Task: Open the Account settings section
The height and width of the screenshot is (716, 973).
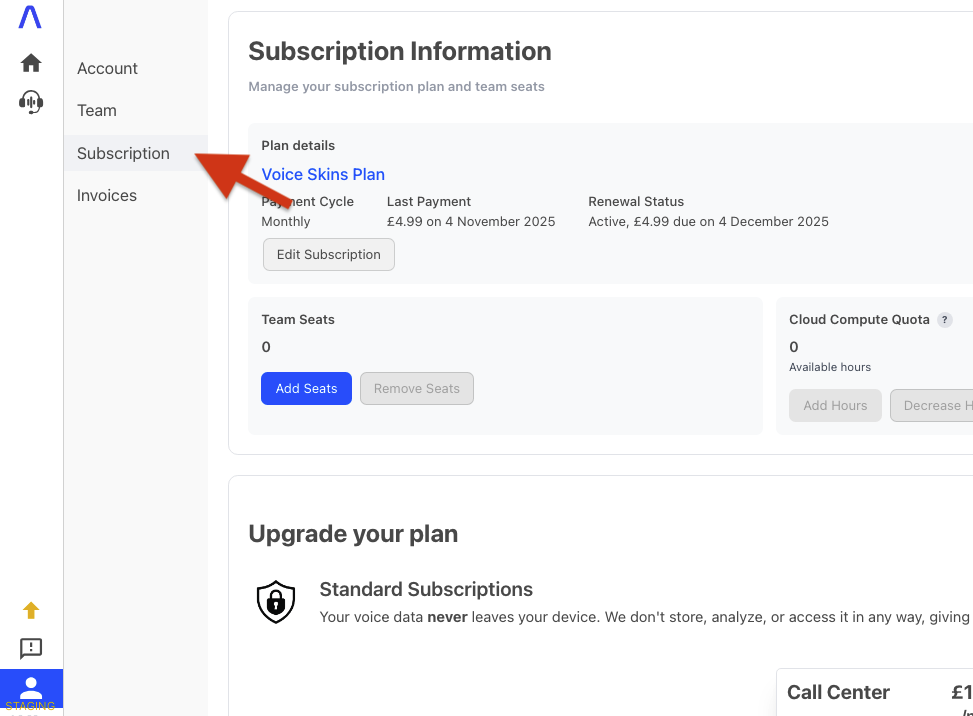Action: coord(107,68)
